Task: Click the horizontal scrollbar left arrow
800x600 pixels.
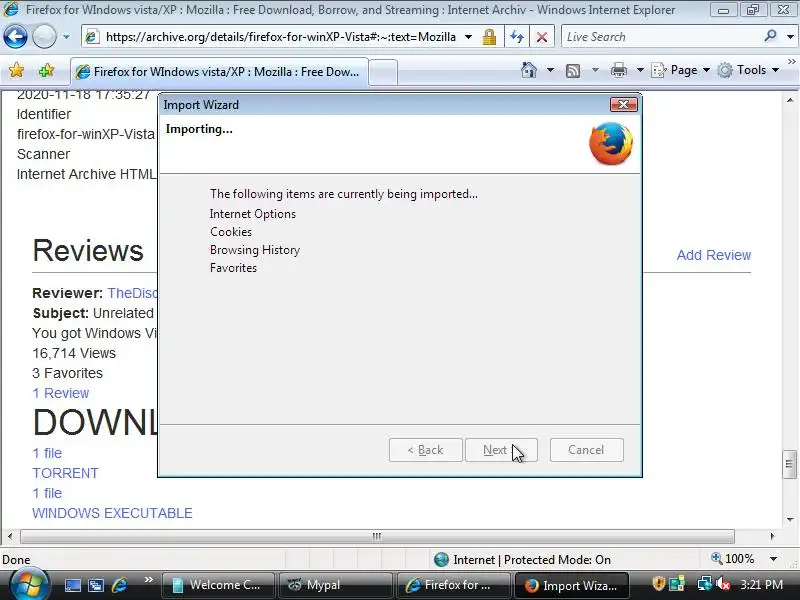Action: coord(10,536)
